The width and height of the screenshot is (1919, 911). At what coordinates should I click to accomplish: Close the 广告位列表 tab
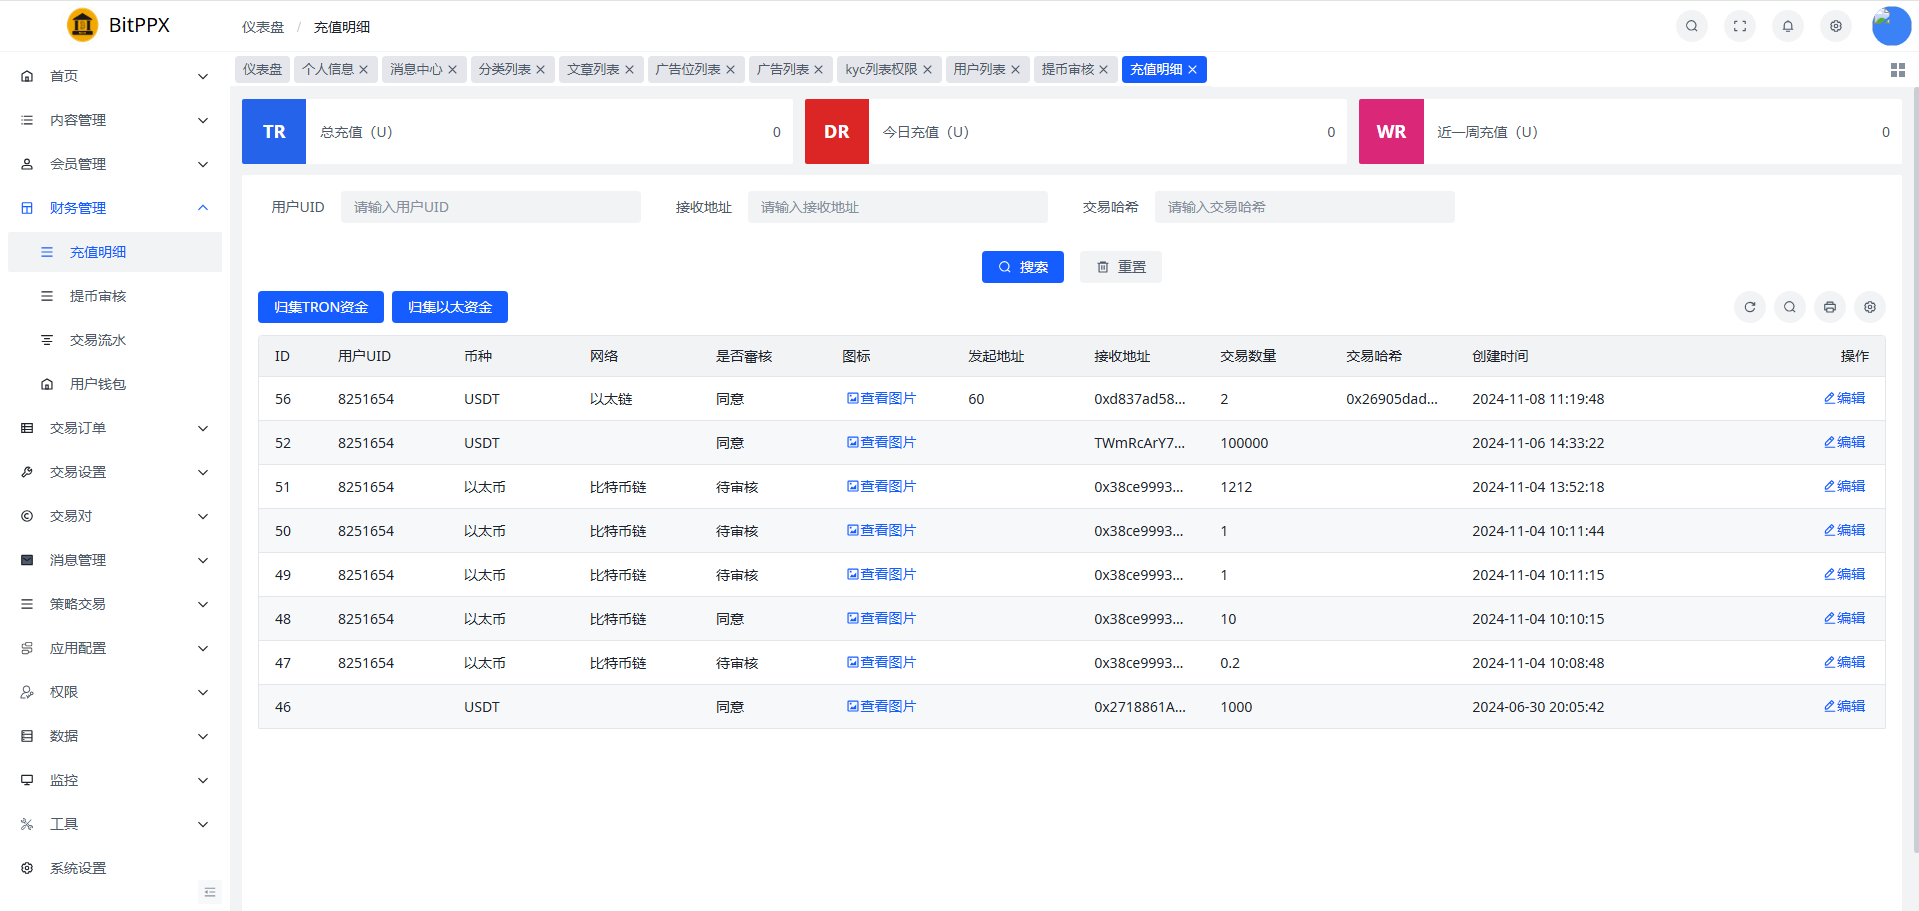point(730,70)
